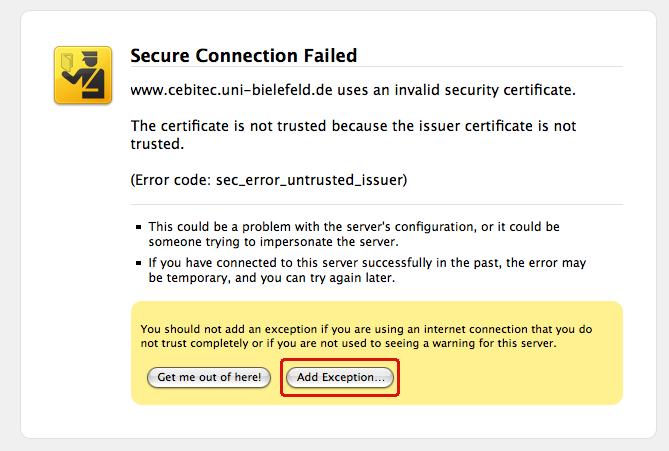Screen dimensions: 669x451
Task: Click the yellow security officer warning icon
Action: point(83,75)
